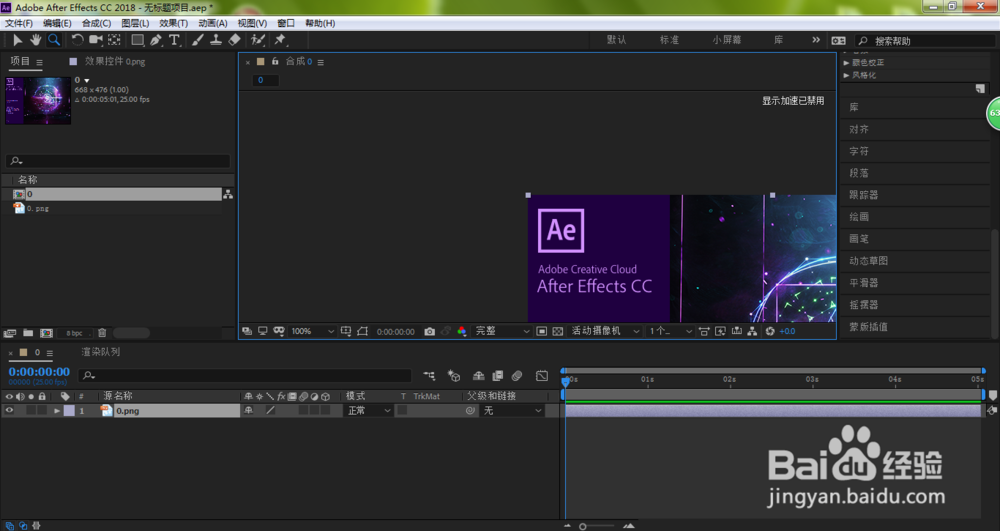Select the Horizontal Type tool
The image size is (1000, 531).
[x=174, y=40]
